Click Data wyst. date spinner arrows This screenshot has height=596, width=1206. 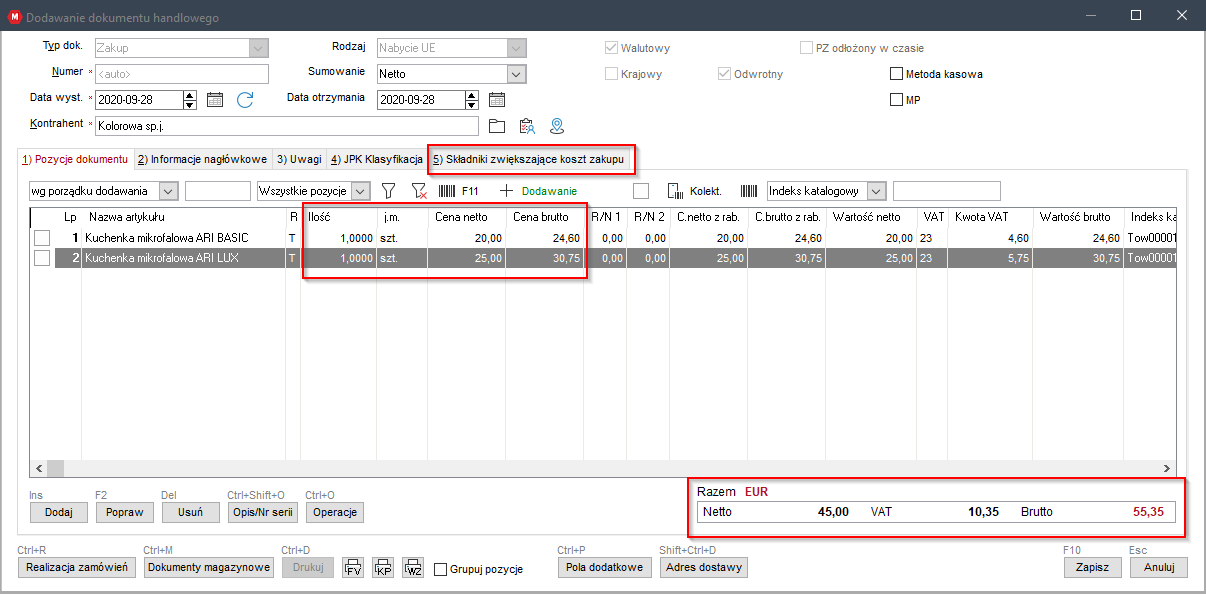coord(190,100)
